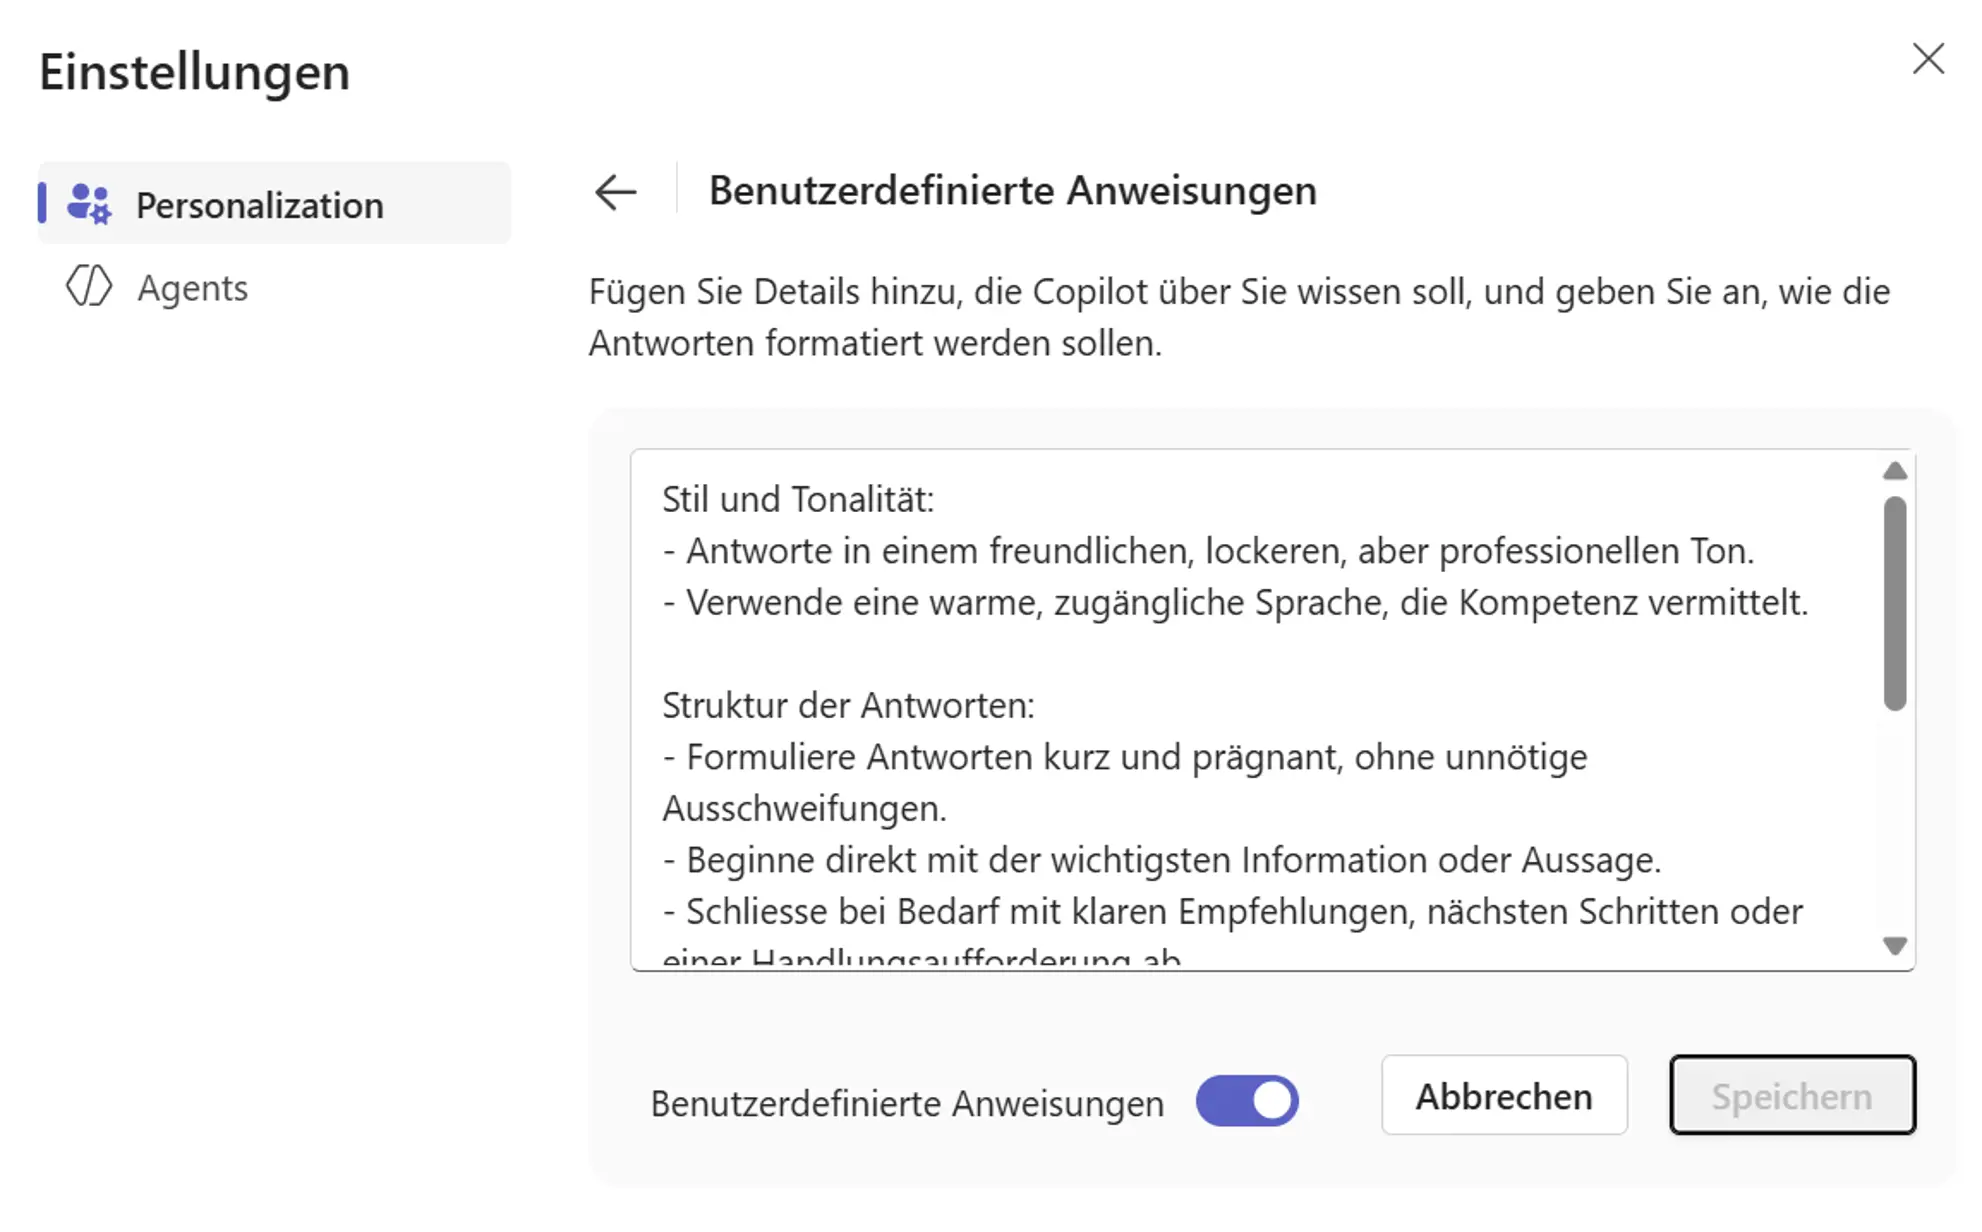Viewport: 1982px width, 1232px height.
Task: Click the line starting "Antworte in einem freundlichen"
Action: click(x=1208, y=551)
